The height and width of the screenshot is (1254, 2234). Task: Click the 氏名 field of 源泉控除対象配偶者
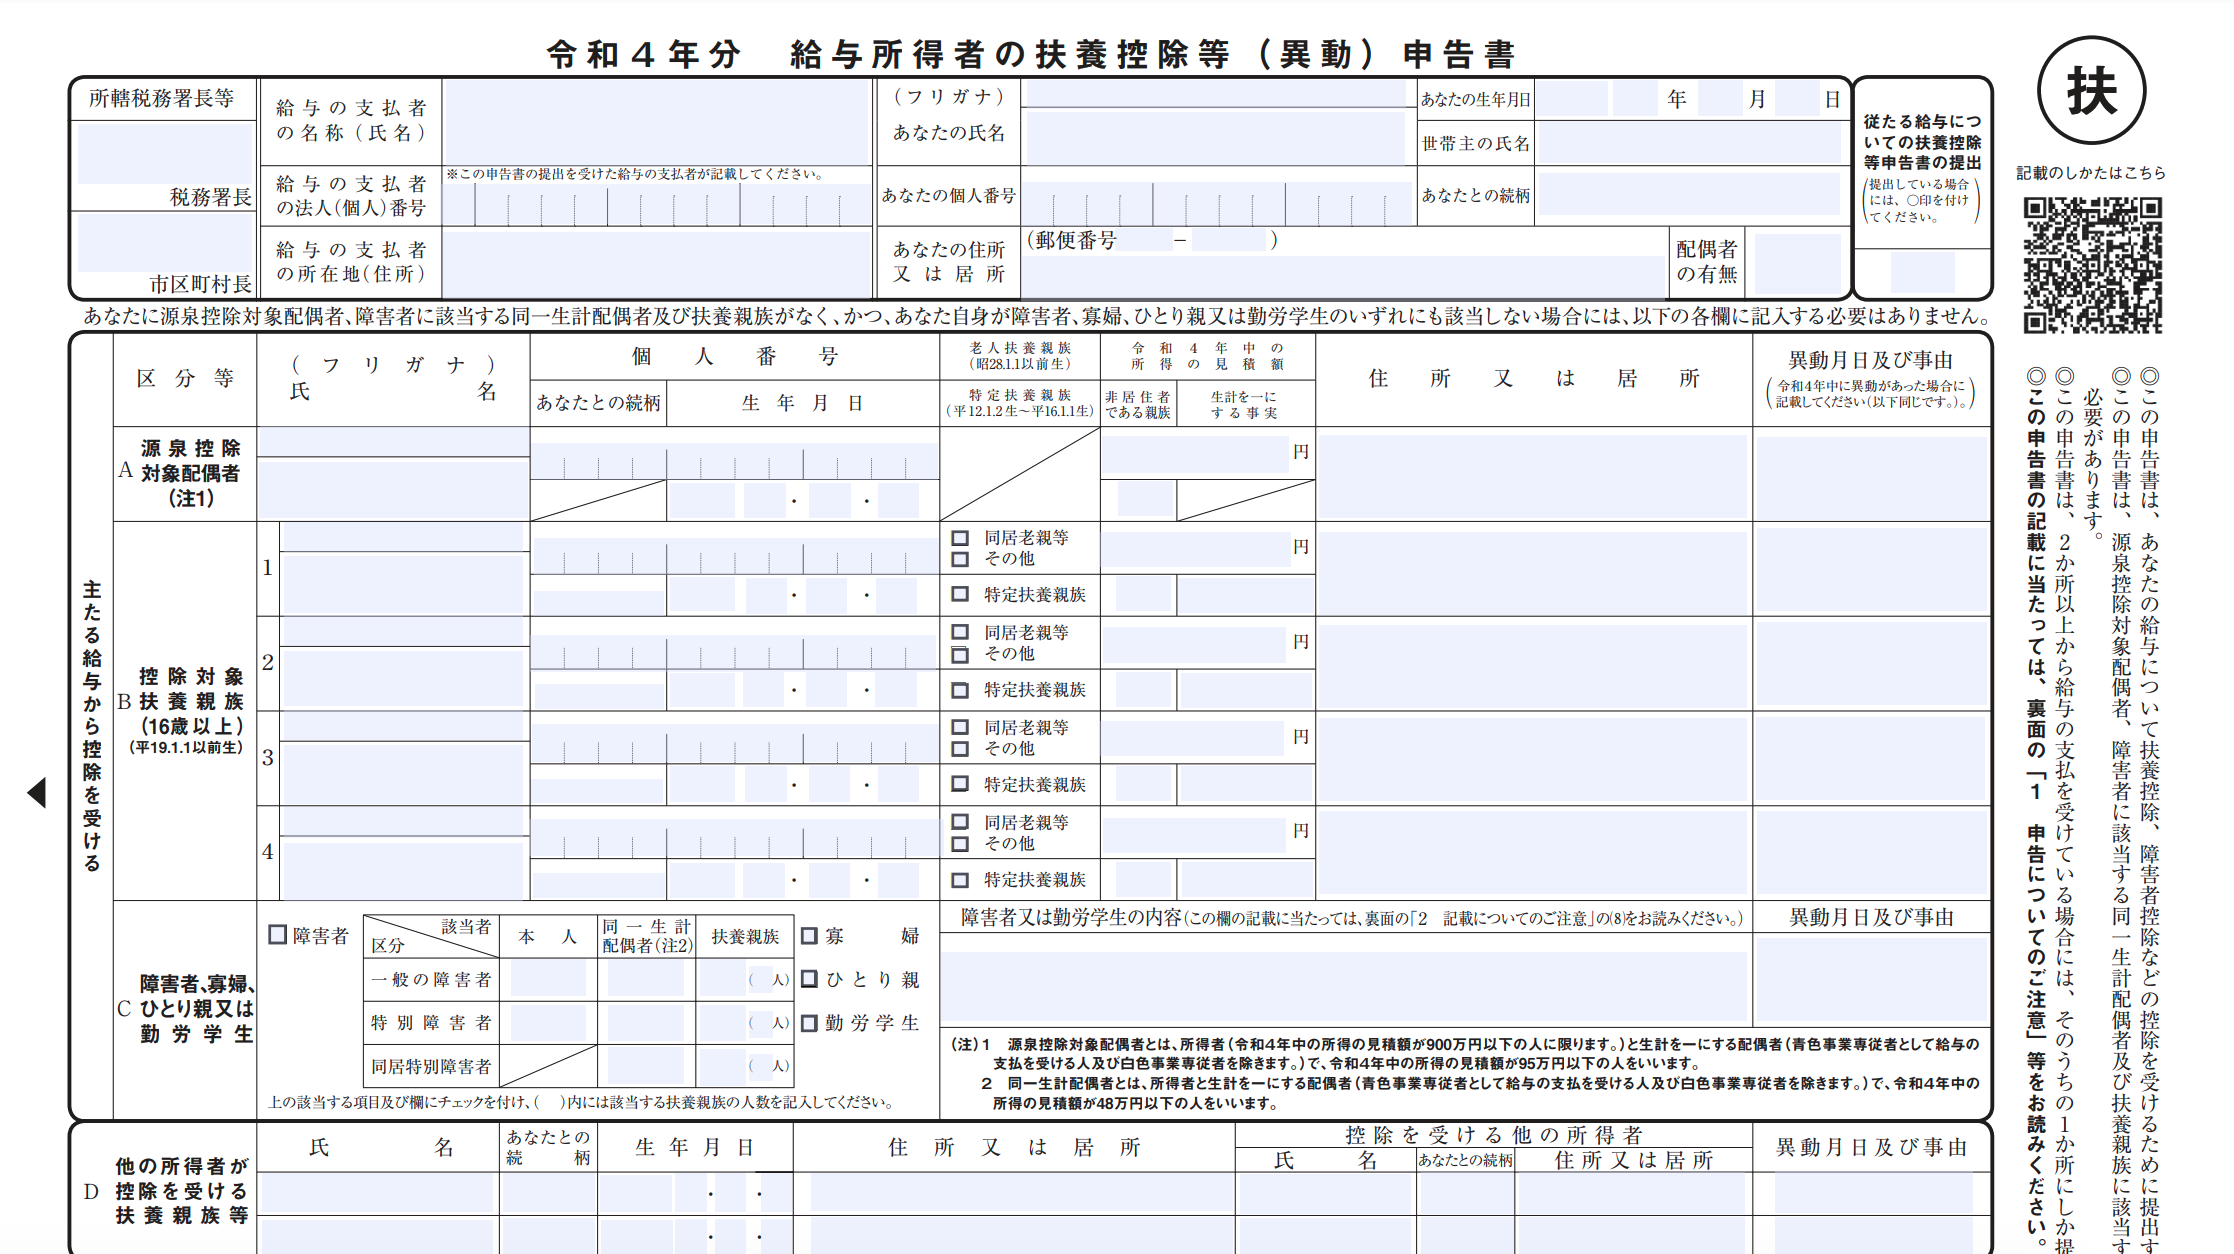394,488
